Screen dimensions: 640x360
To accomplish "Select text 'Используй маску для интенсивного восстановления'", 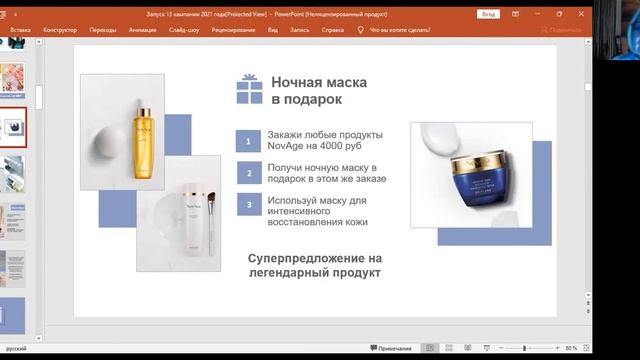I will click(x=318, y=211).
